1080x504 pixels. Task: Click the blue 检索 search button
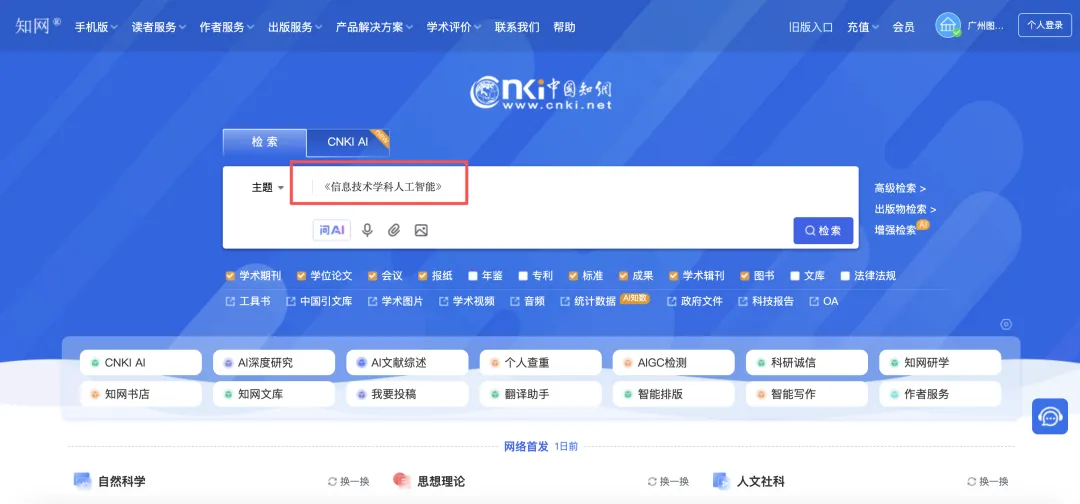click(823, 231)
